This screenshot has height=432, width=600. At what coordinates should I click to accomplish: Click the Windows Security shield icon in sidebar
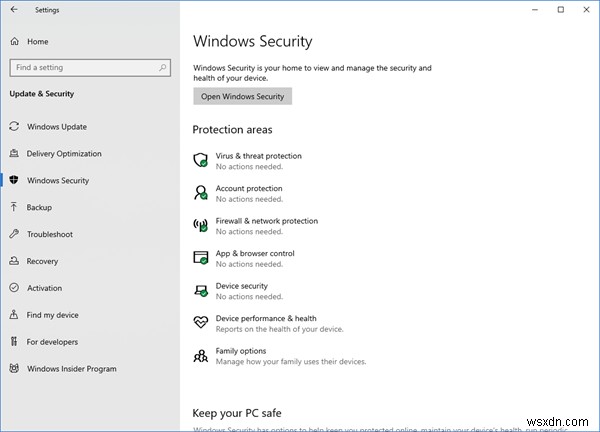[14, 180]
